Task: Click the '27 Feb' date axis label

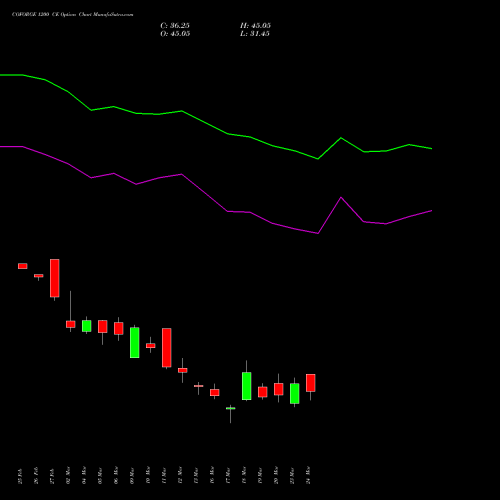Action: 52,476
